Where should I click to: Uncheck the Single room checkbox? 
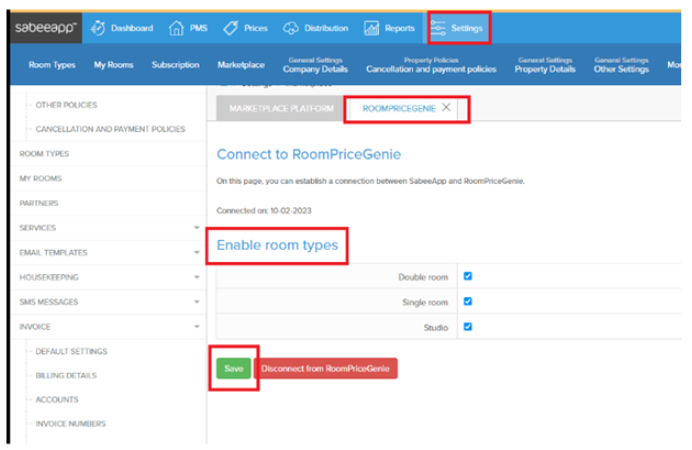pyautogui.click(x=468, y=301)
